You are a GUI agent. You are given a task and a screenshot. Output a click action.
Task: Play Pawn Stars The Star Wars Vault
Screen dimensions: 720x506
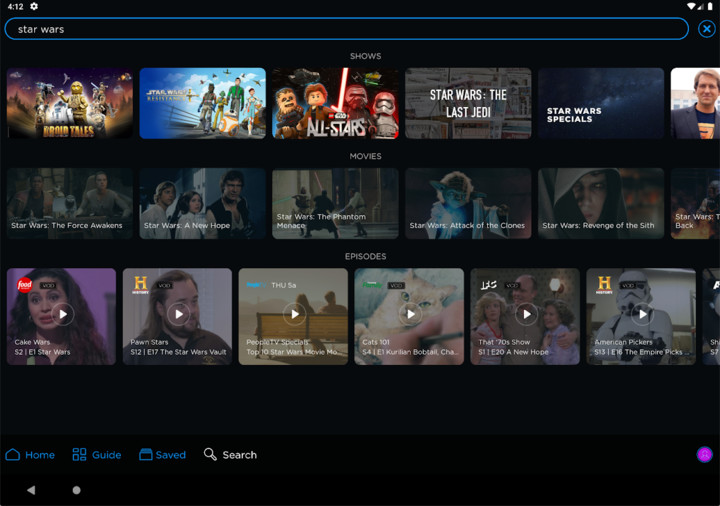(178, 314)
